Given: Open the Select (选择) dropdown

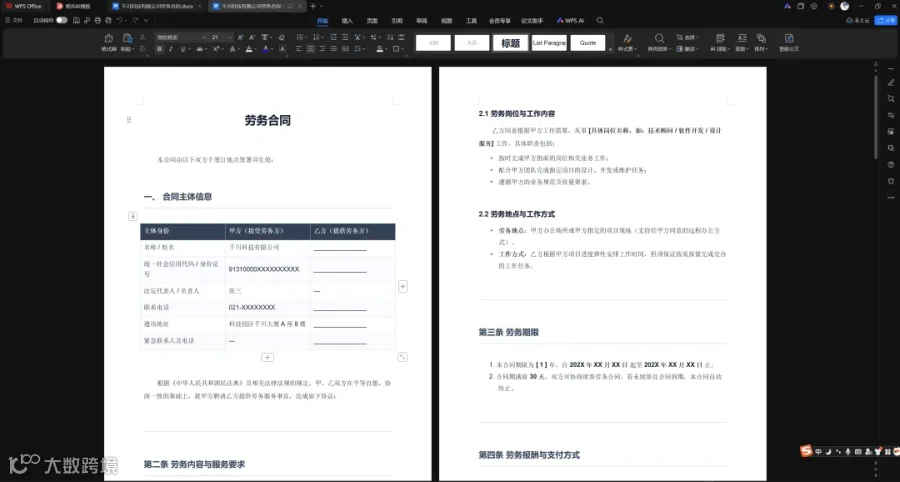Looking at the screenshot, I should (x=687, y=37).
